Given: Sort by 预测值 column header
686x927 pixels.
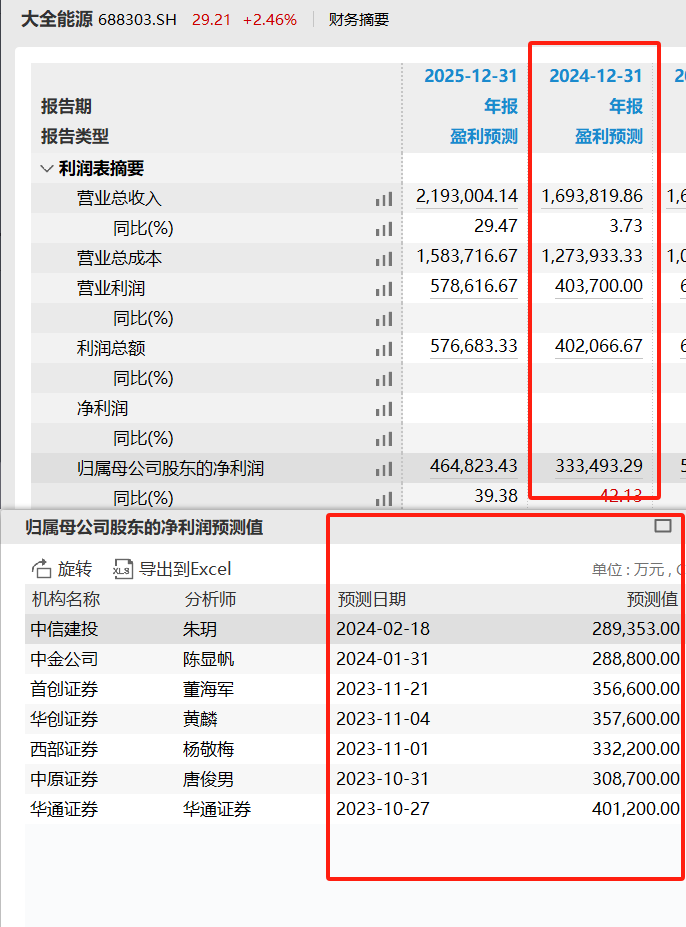Looking at the screenshot, I should click(x=652, y=599).
